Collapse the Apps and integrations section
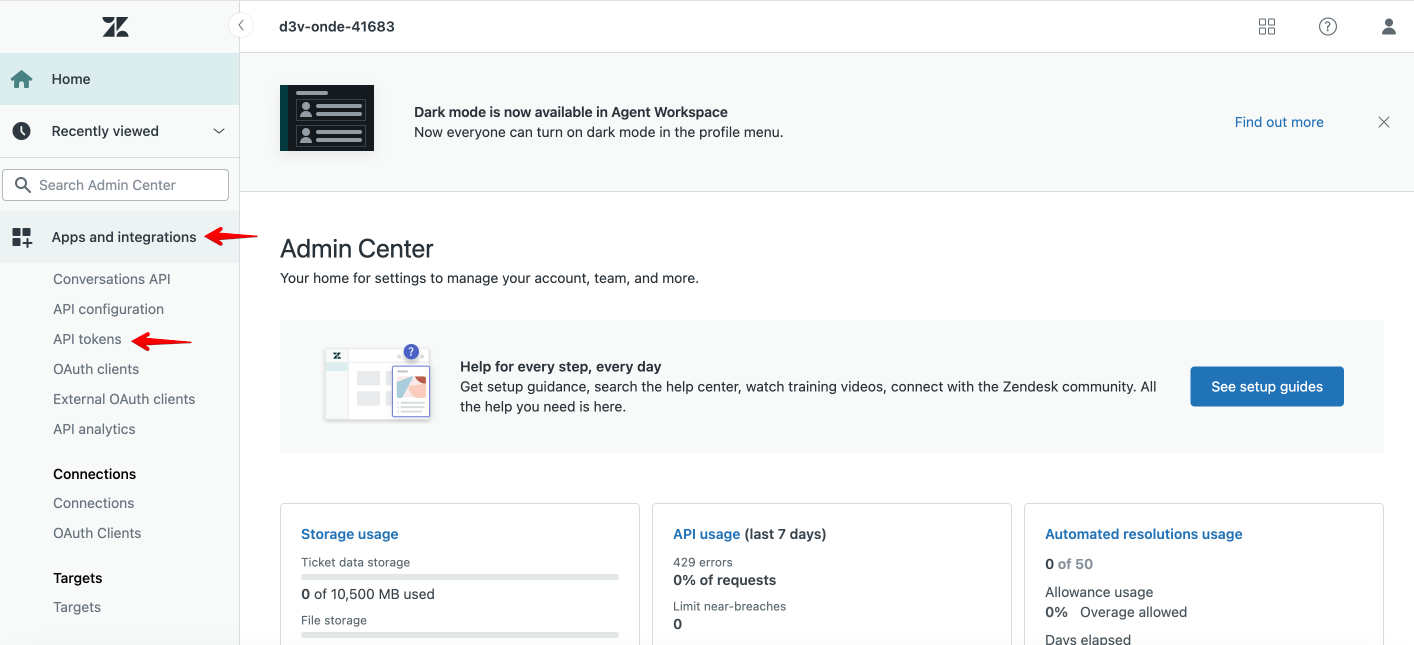 coord(124,237)
